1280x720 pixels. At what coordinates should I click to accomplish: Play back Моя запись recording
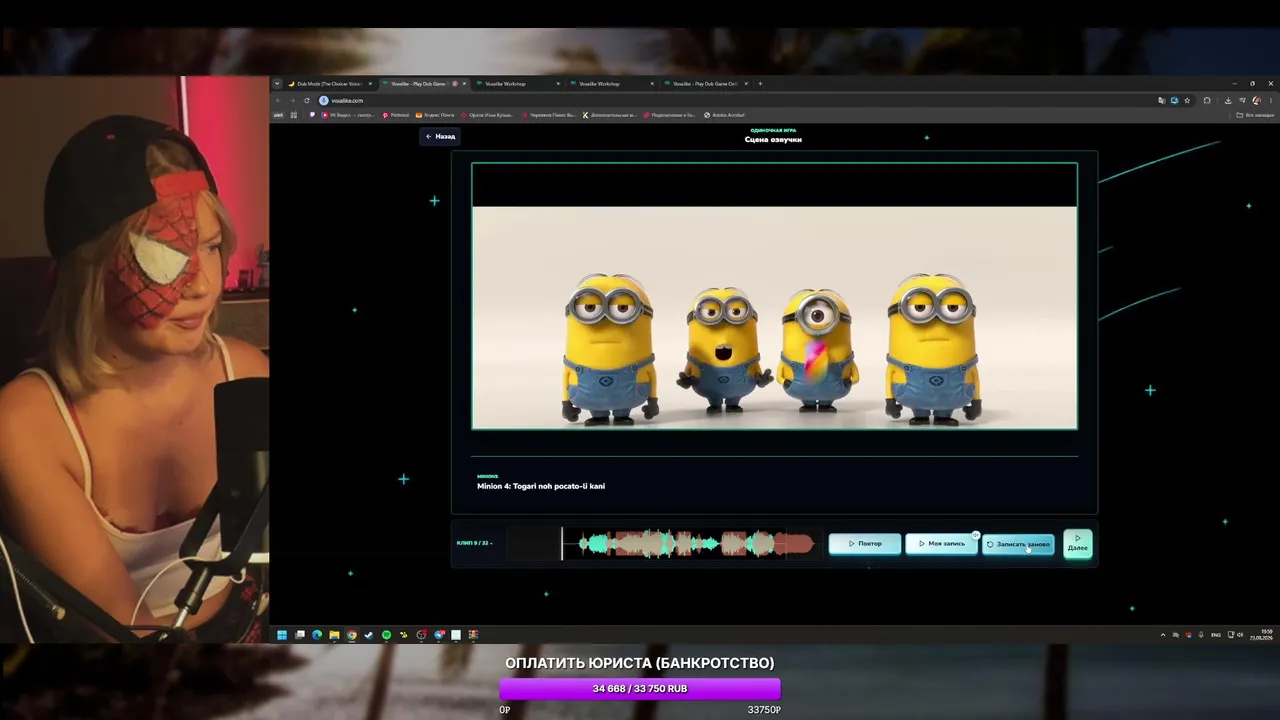(x=941, y=544)
